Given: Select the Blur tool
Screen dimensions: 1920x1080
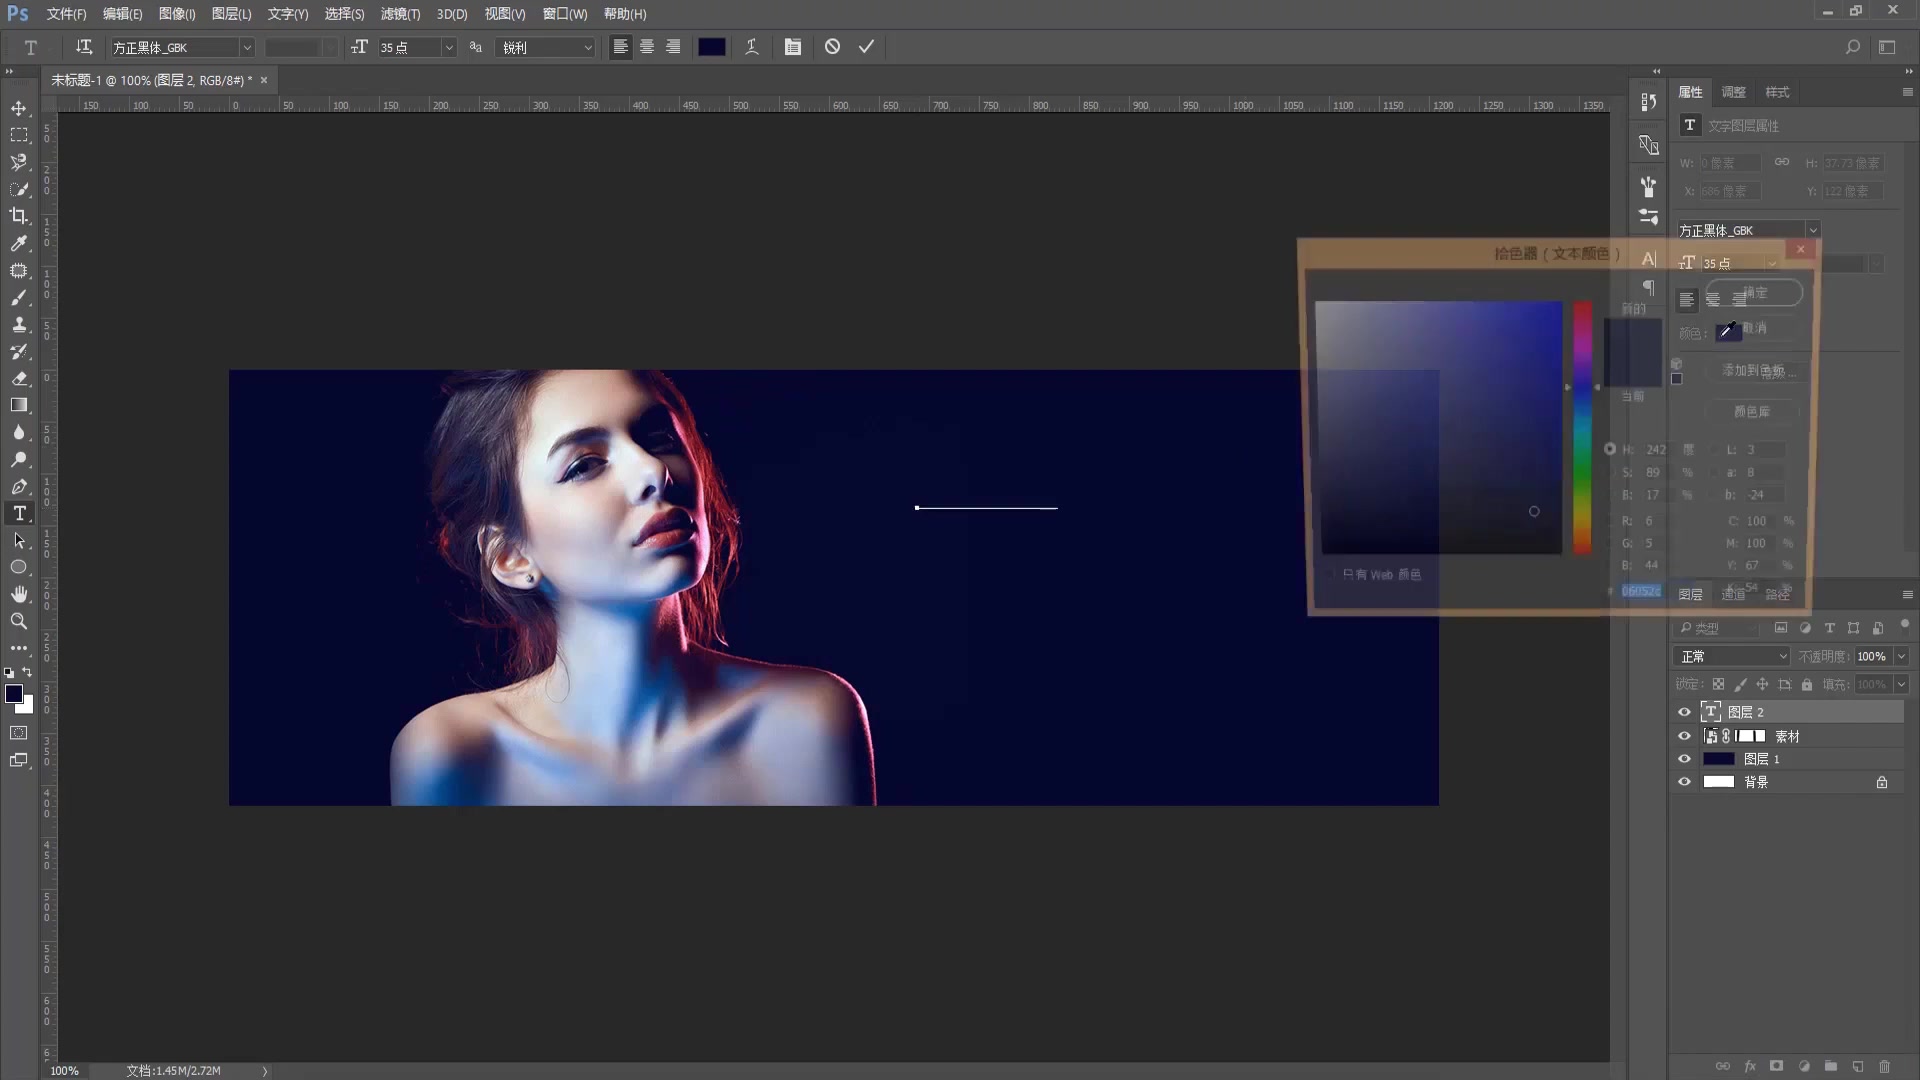Looking at the screenshot, I should click(x=19, y=432).
